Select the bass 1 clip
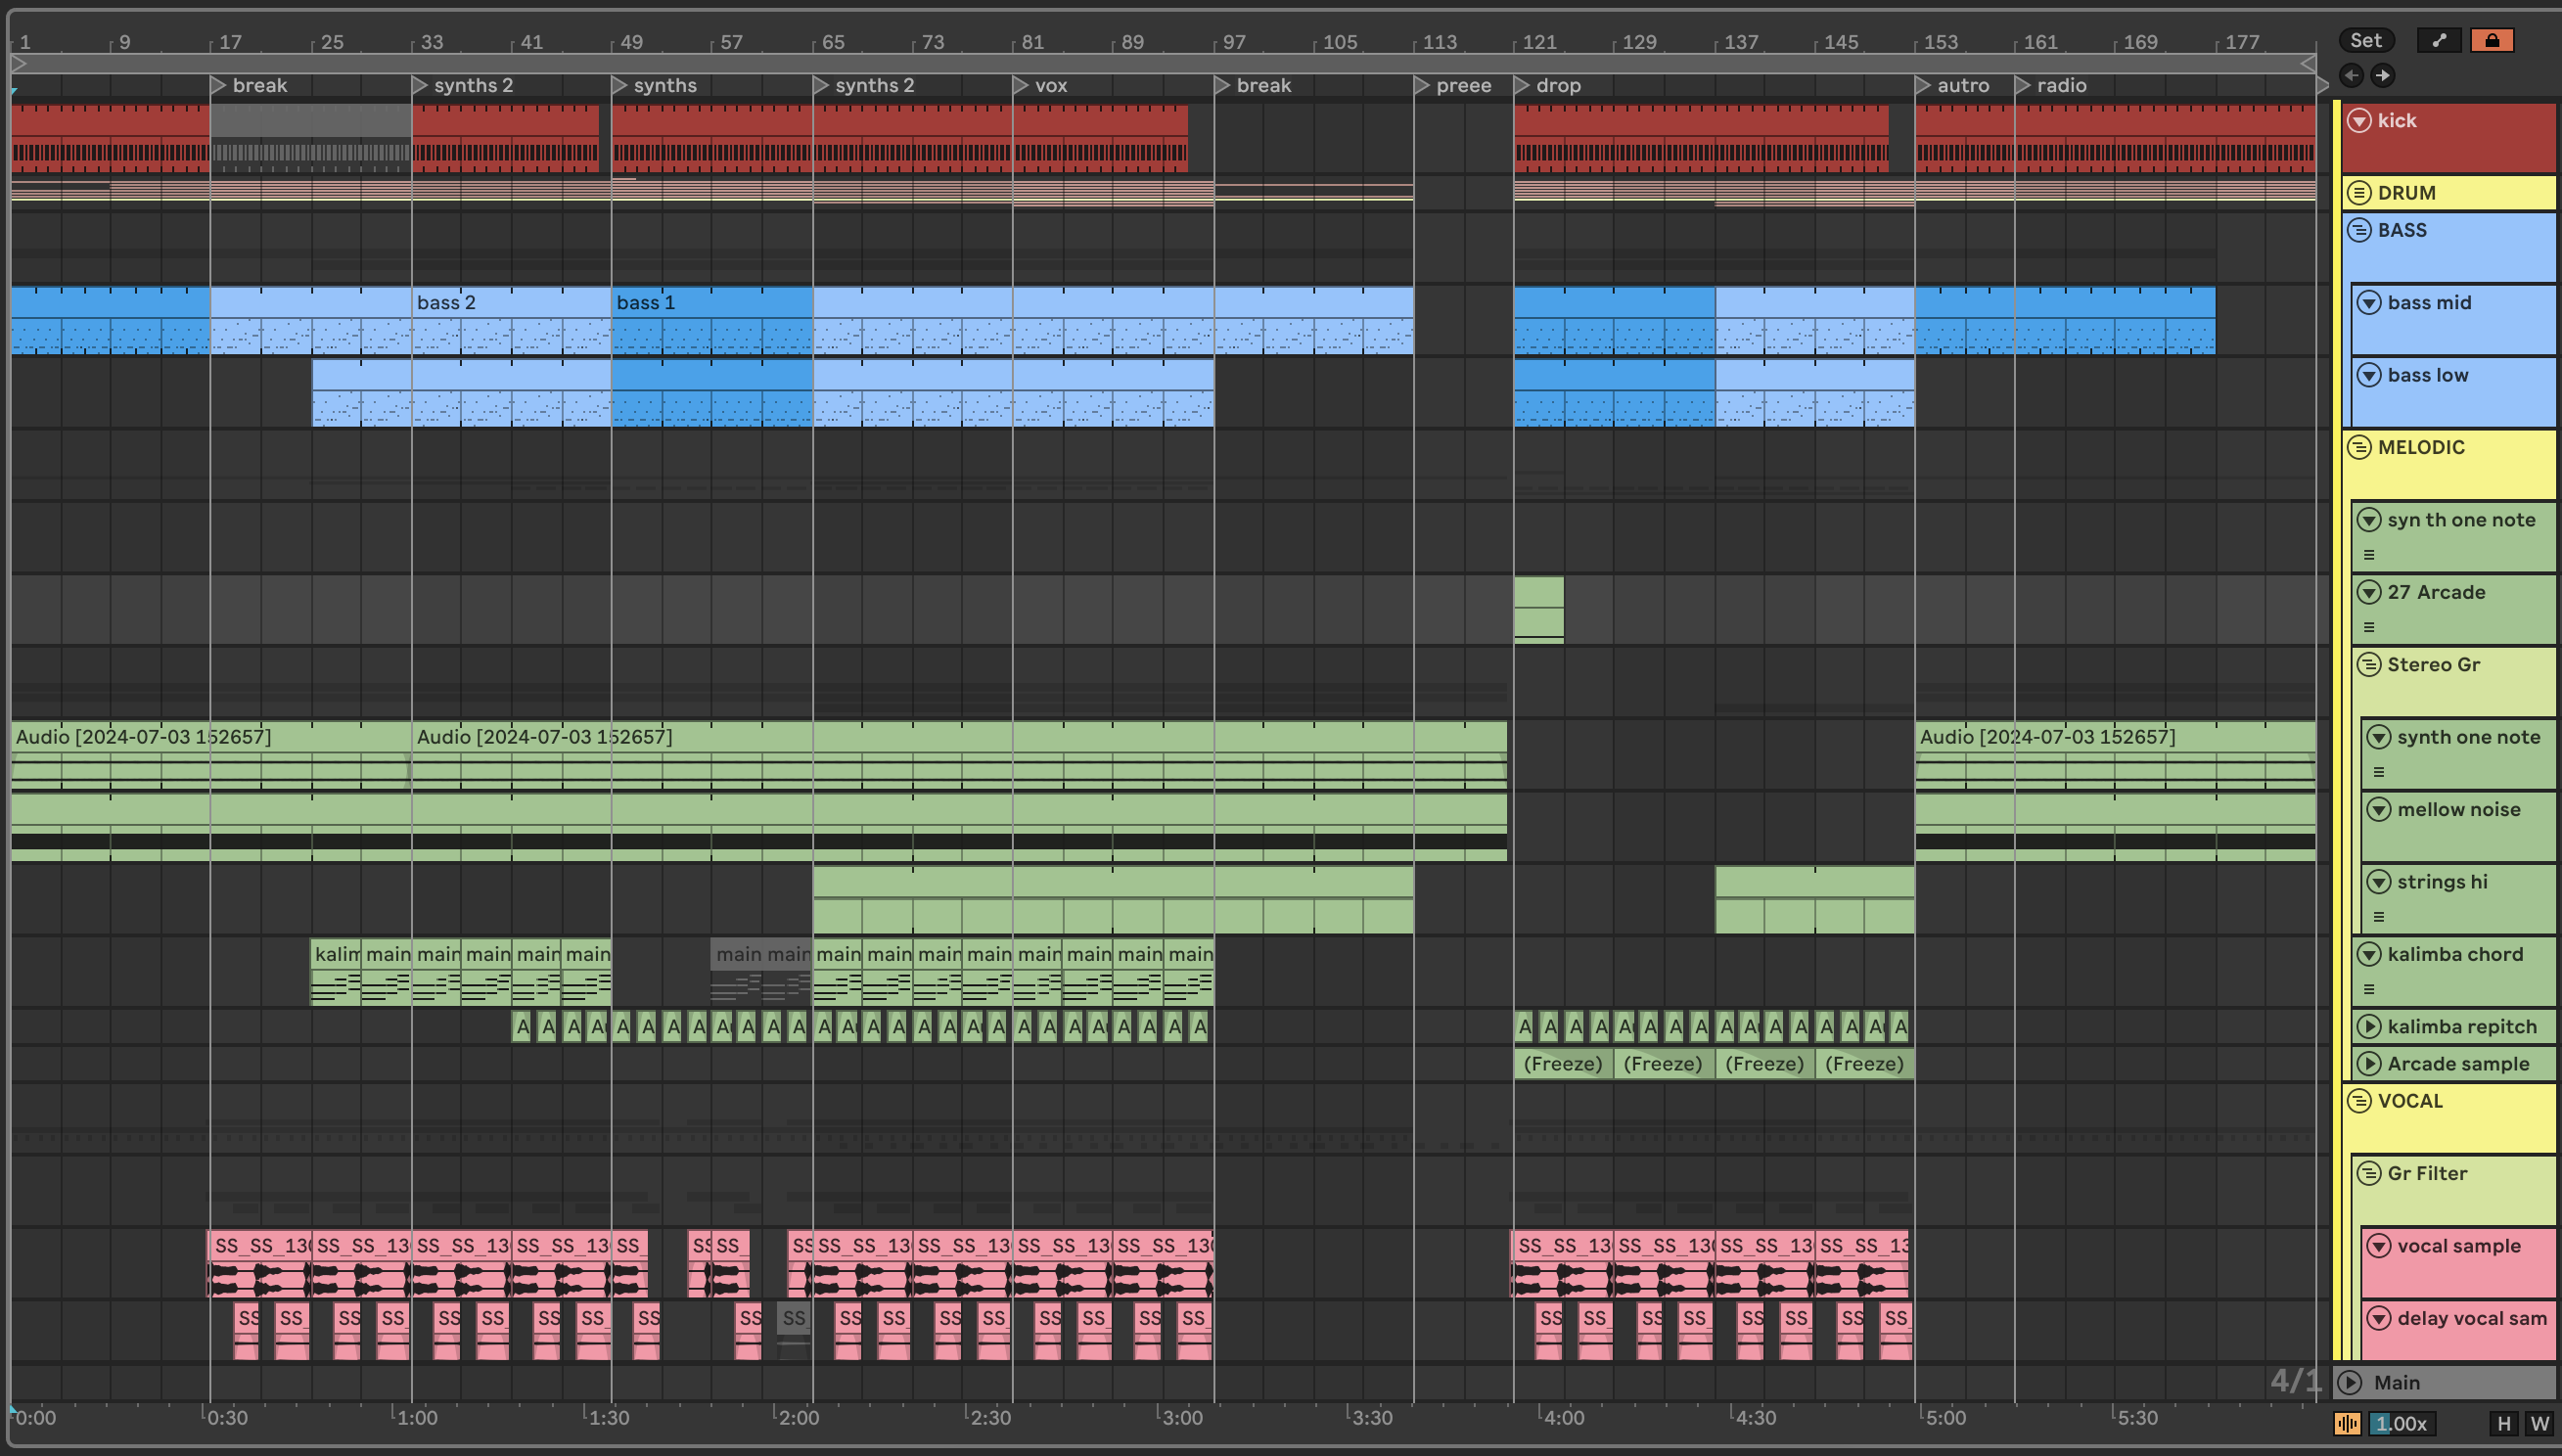Viewport: 2562px width, 1456px height. click(710, 302)
